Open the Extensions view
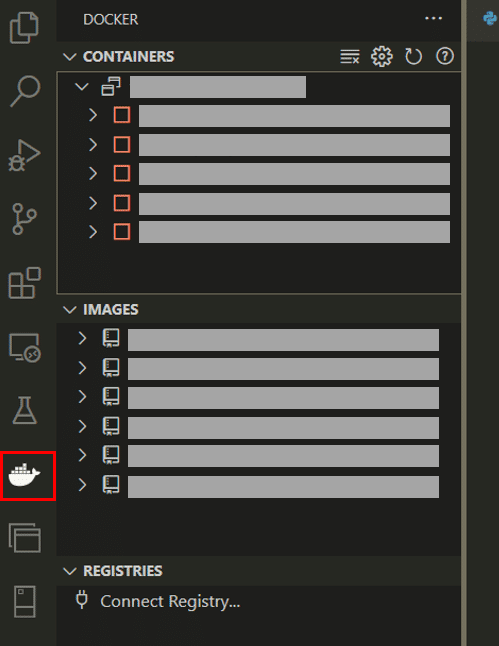Screen dimensions: 499x646 click(x=25, y=283)
